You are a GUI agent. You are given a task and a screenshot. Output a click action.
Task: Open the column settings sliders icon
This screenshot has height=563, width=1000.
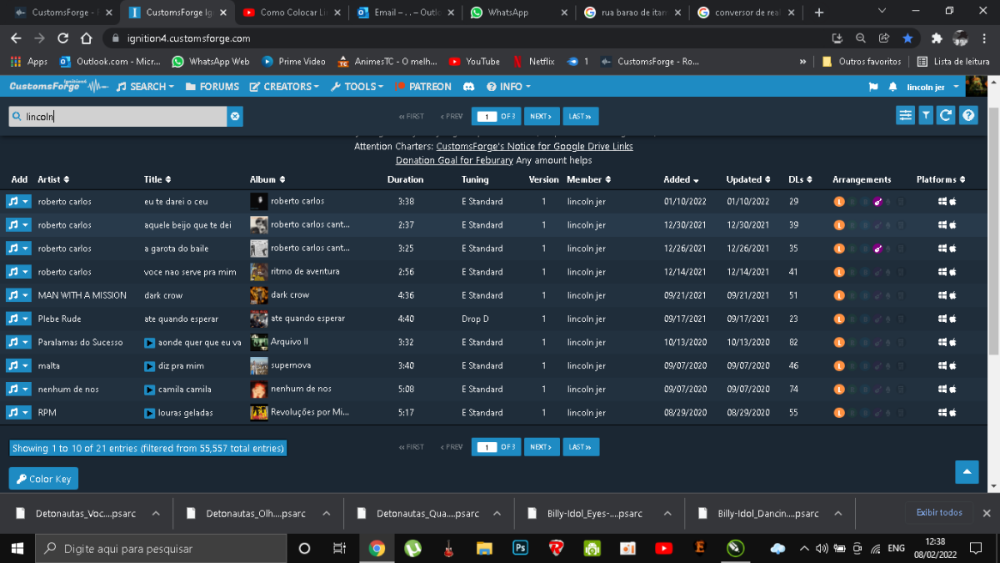click(x=905, y=116)
